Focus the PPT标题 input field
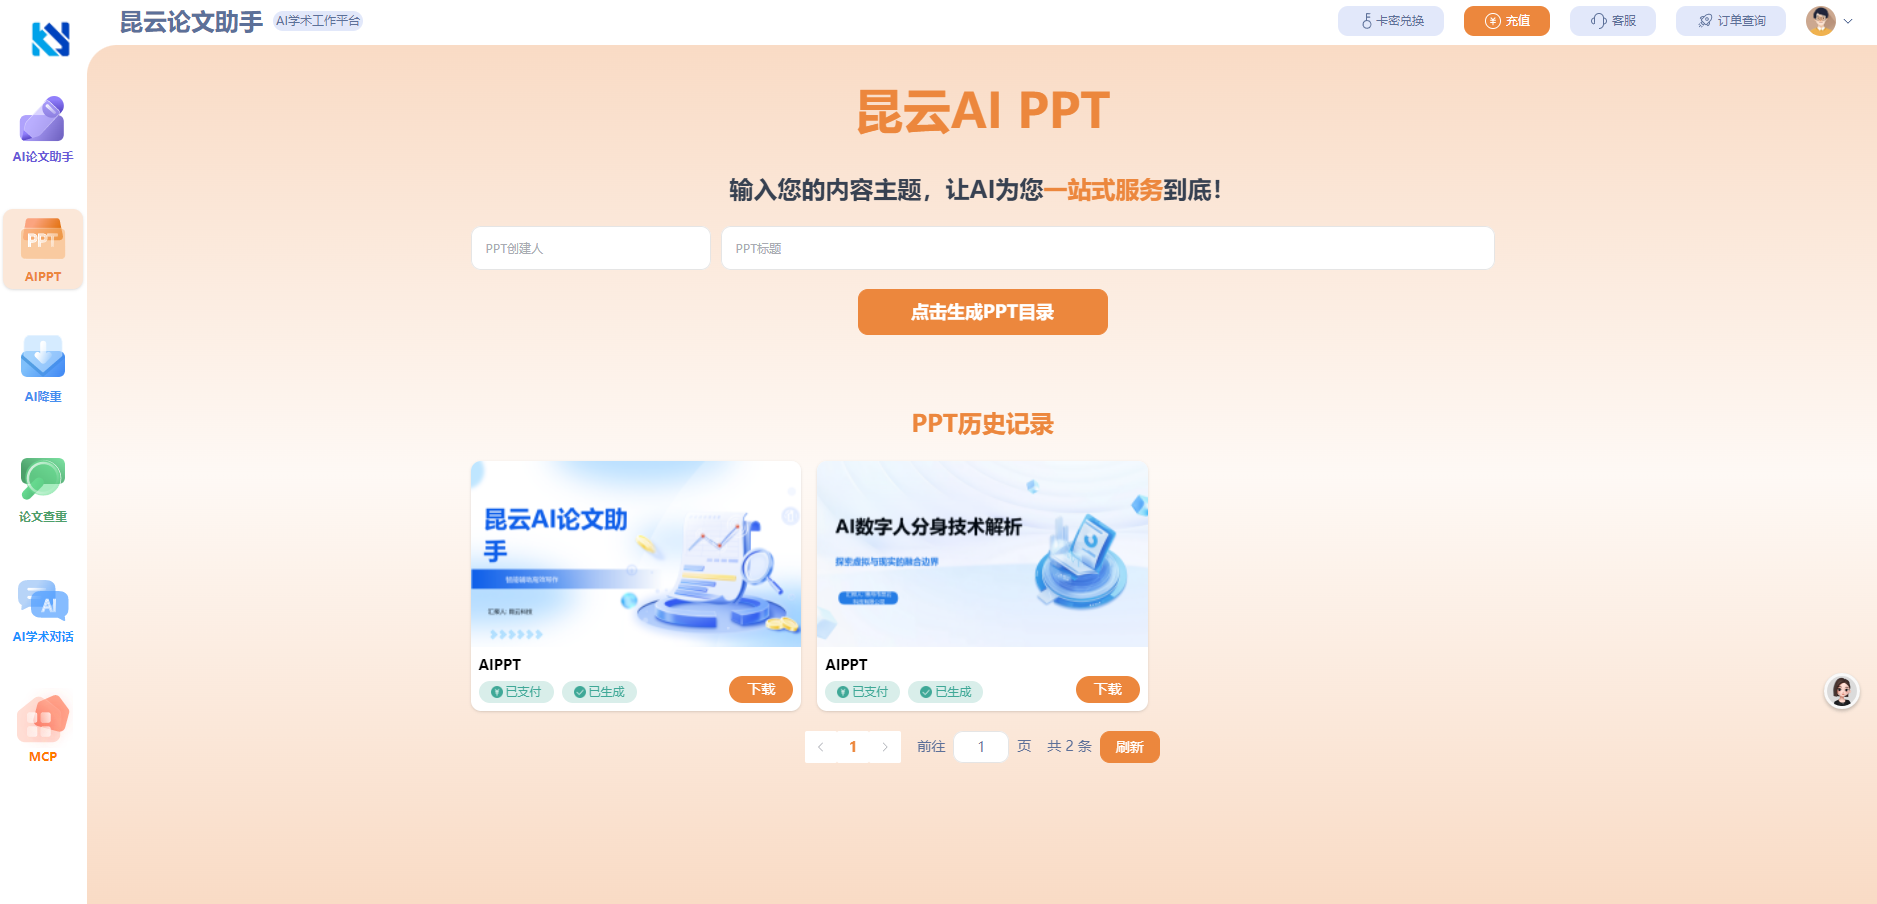This screenshot has height=904, width=1877. tap(1107, 248)
